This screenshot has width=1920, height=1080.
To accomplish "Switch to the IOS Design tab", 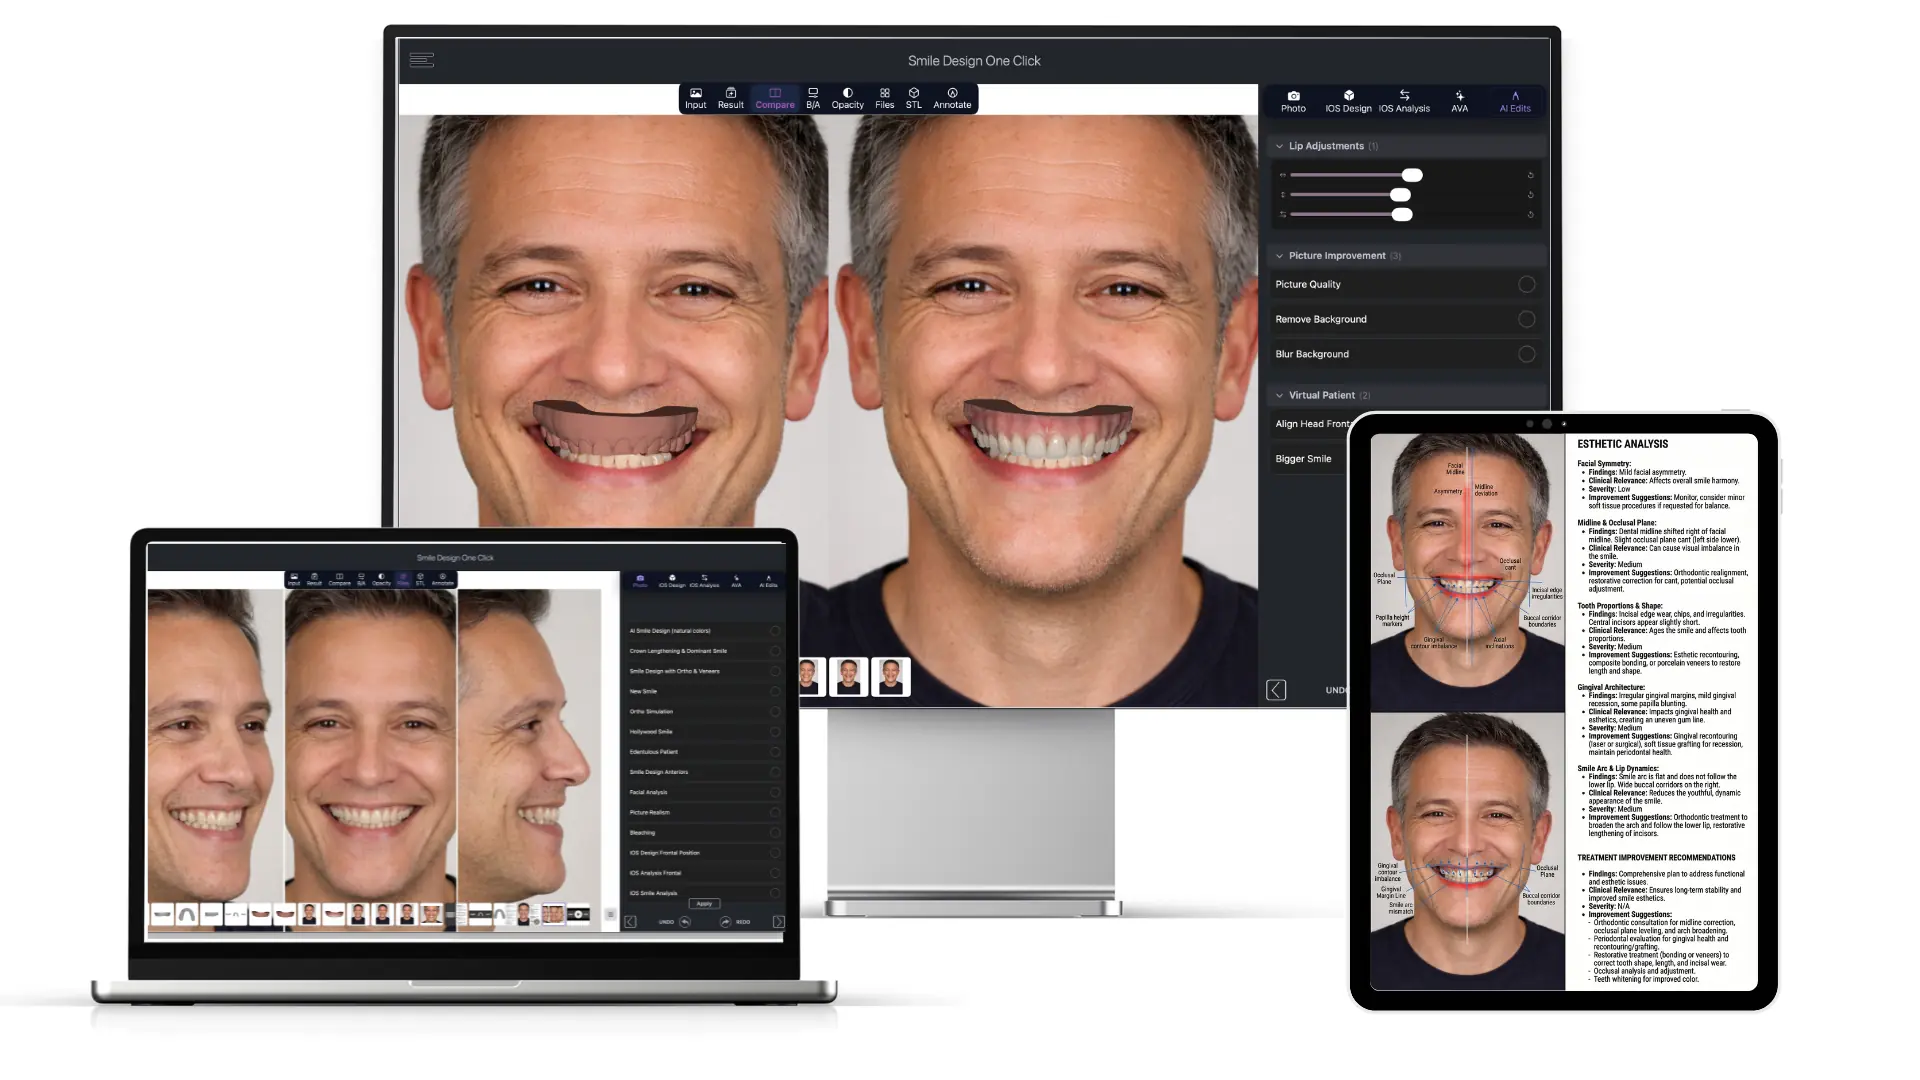I will [x=1348, y=101].
